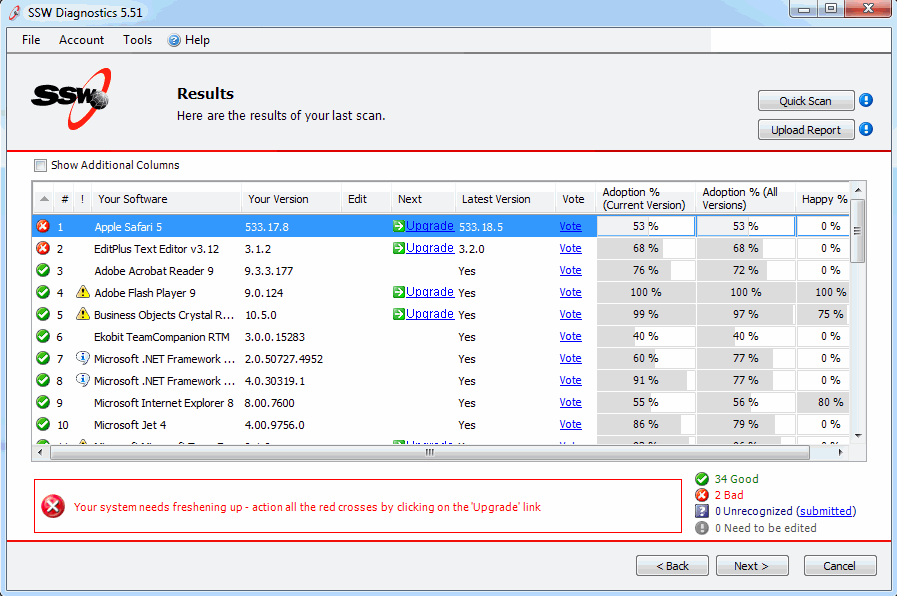897x596 pixels.
Task: Click the 0 Unrecognized question mark icon
Action: tap(702, 511)
